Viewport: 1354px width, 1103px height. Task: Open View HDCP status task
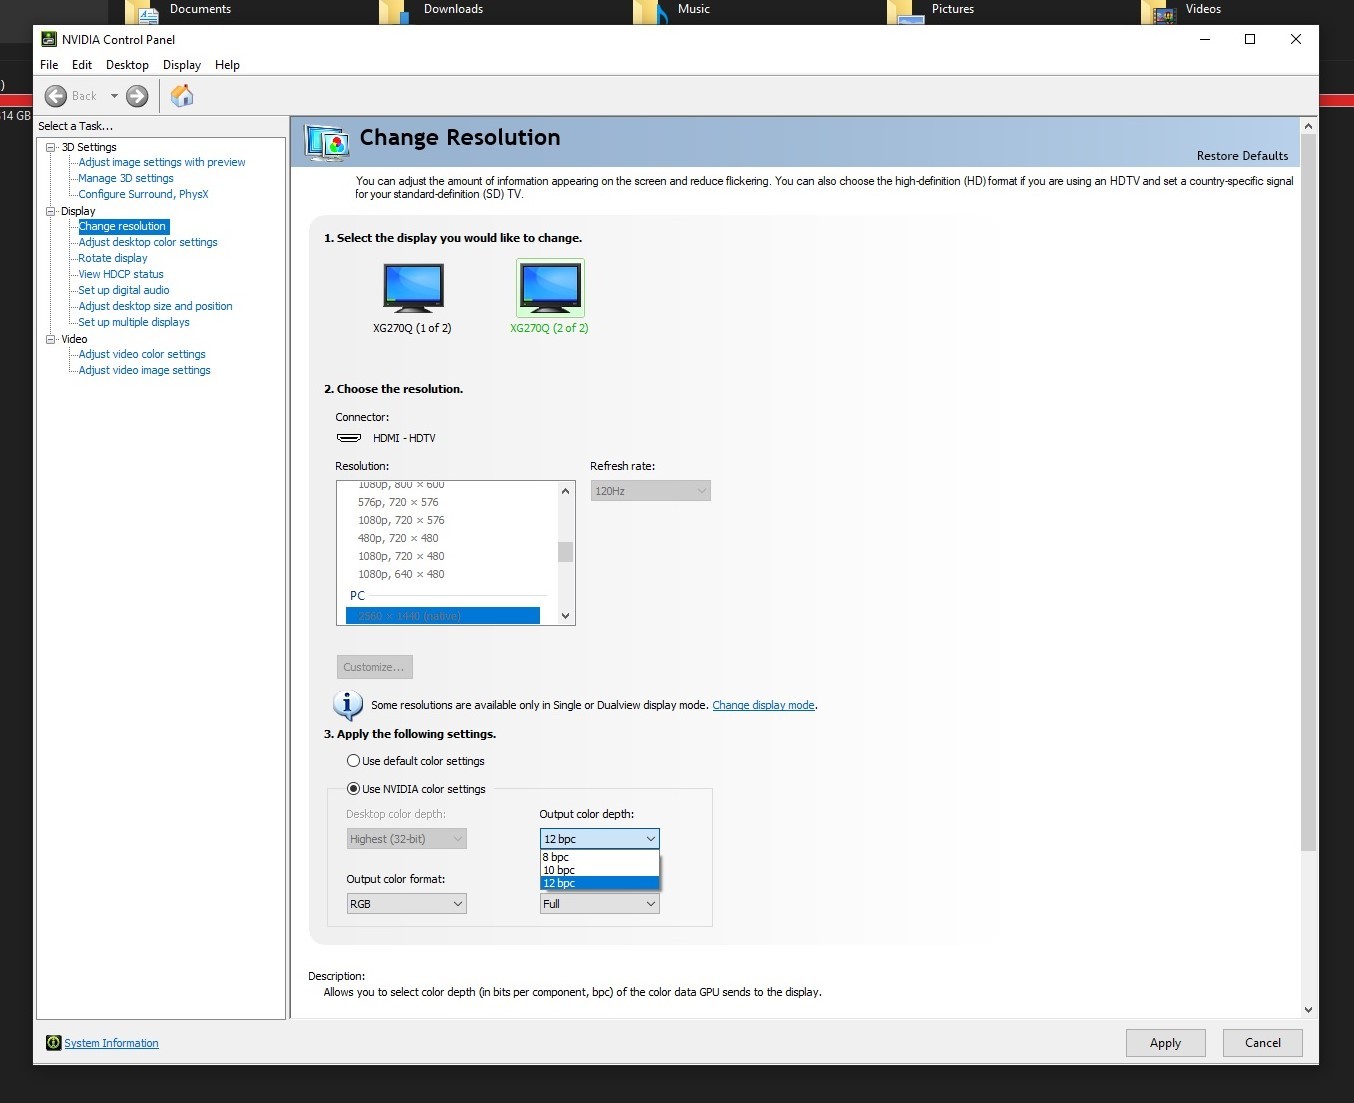click(121, 274)
